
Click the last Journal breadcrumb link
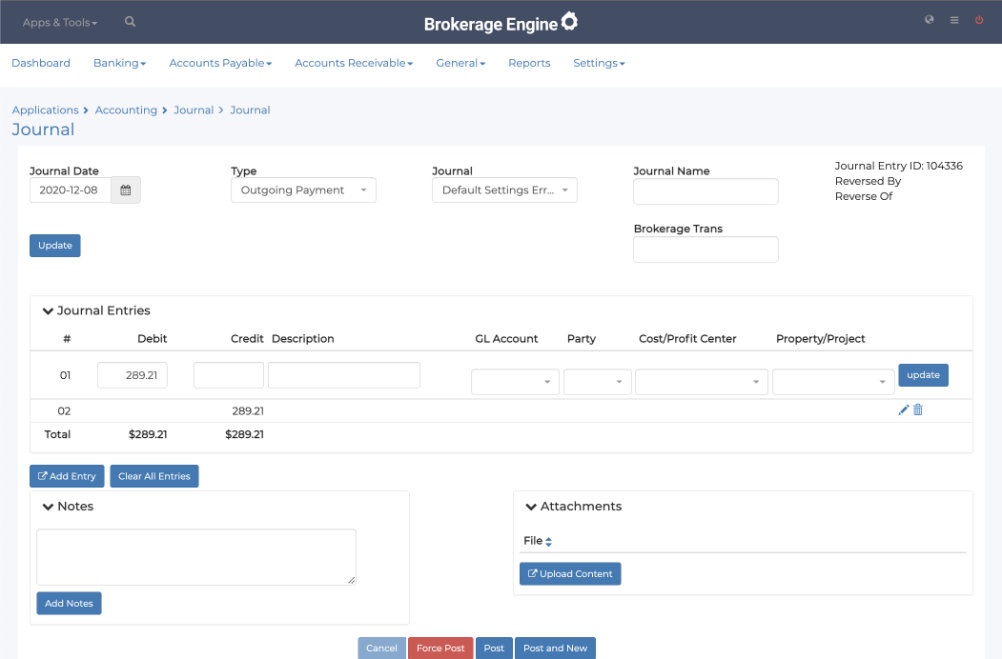coord(250,110)
